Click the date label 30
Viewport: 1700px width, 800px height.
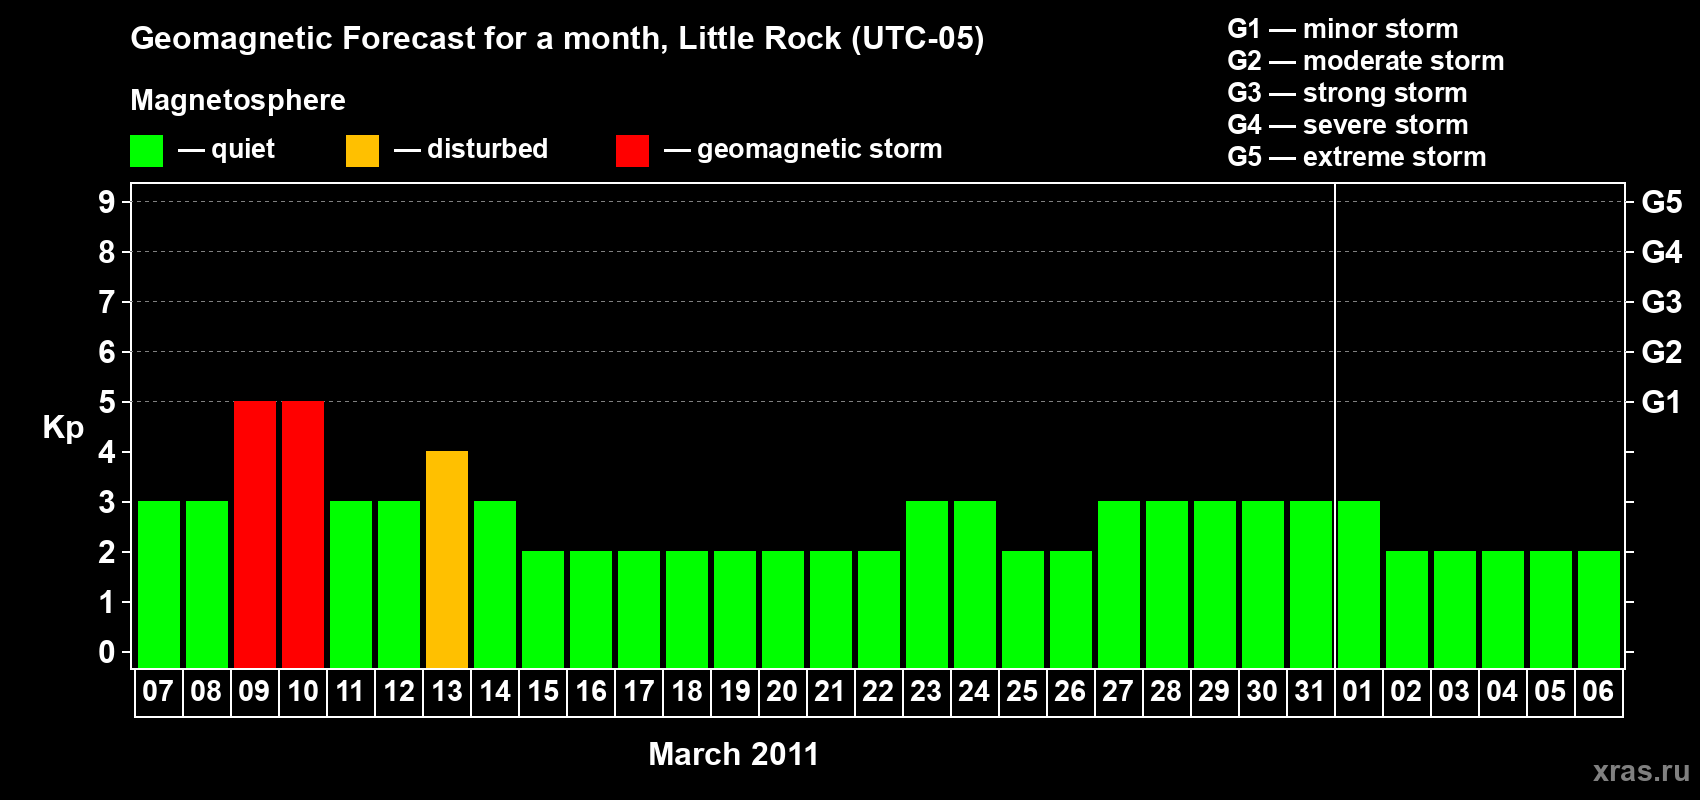pos(1262,692)
